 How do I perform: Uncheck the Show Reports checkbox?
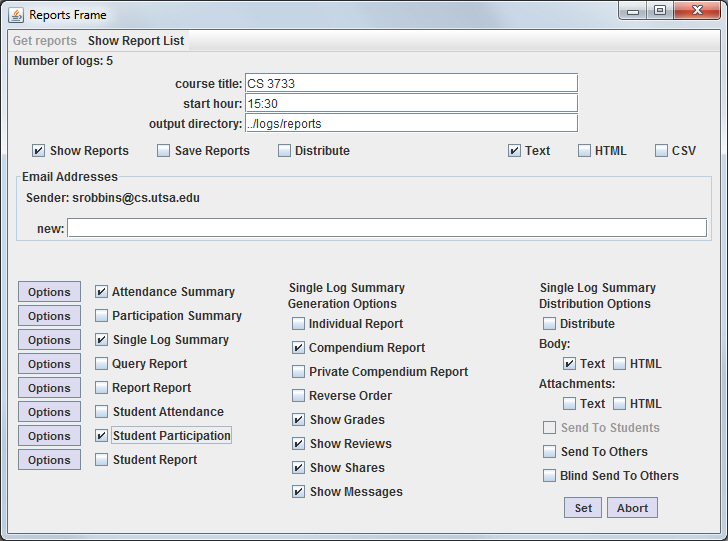tap(39, 151)
